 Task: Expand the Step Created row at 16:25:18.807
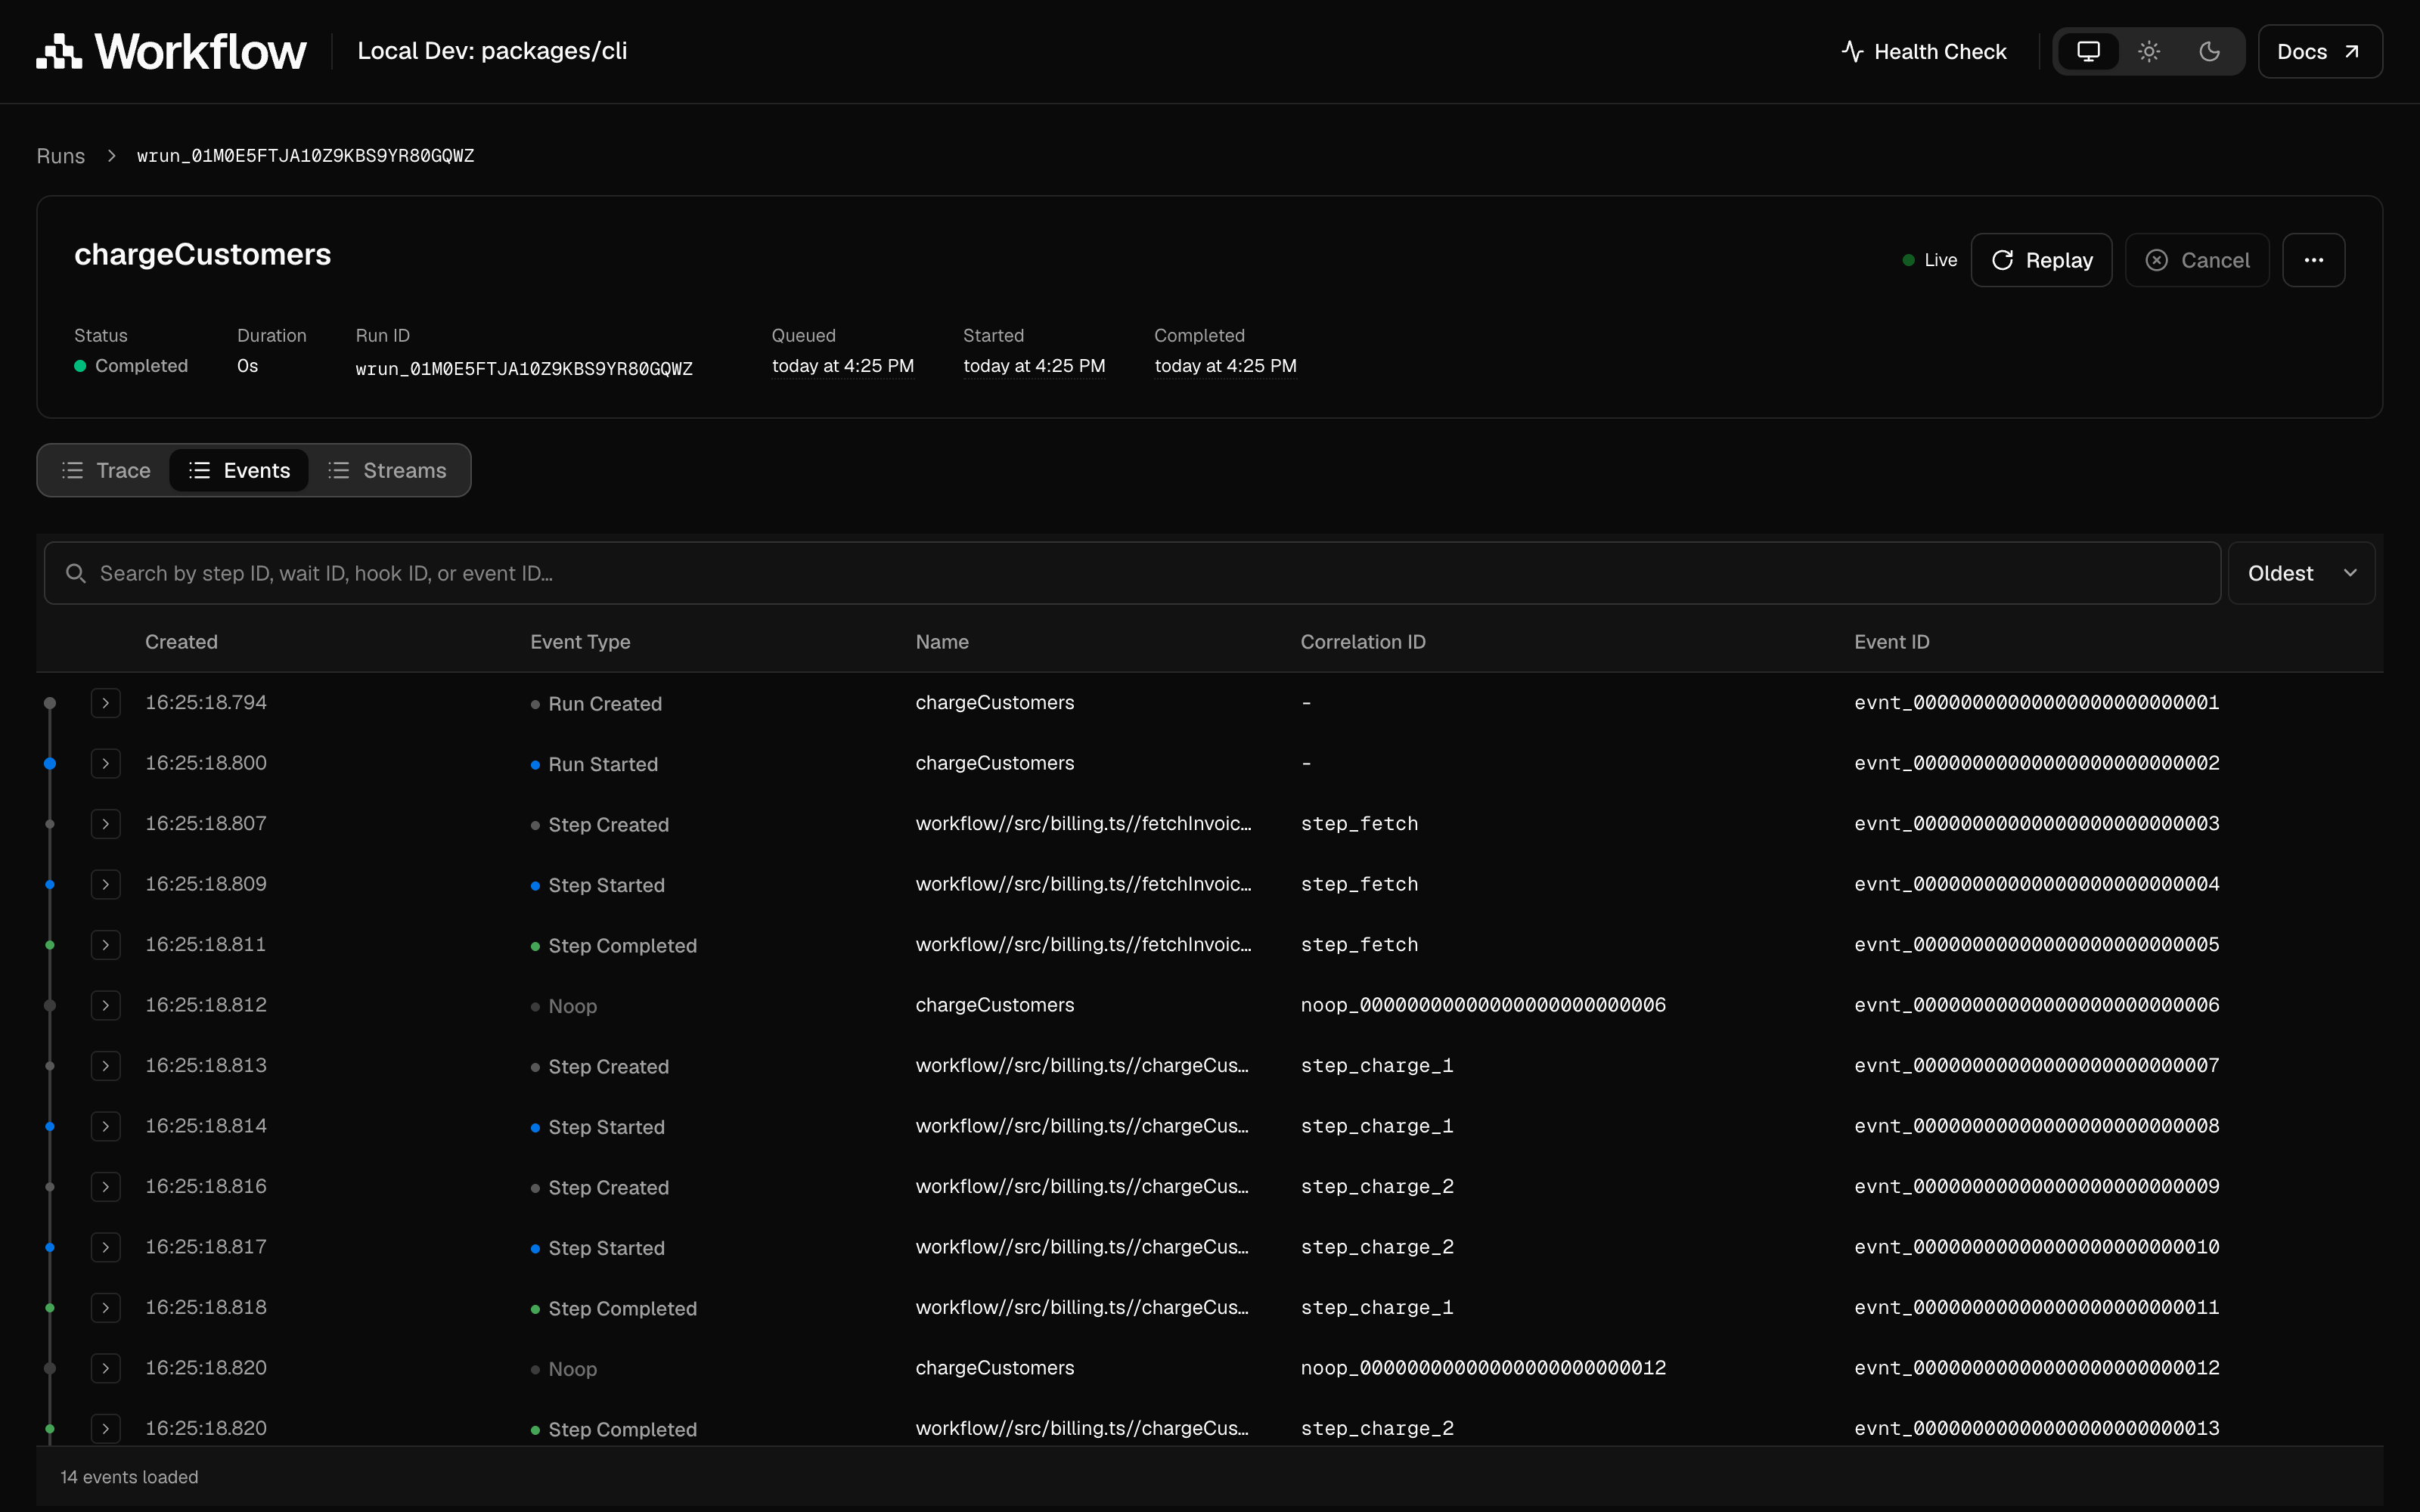[105, 824]
